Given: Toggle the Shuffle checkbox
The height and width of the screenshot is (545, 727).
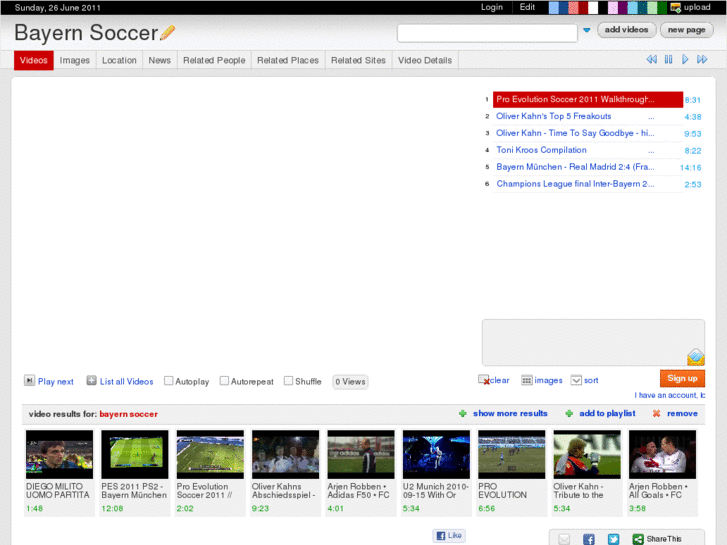Looking at the screenshot, I should click(288, 381).
